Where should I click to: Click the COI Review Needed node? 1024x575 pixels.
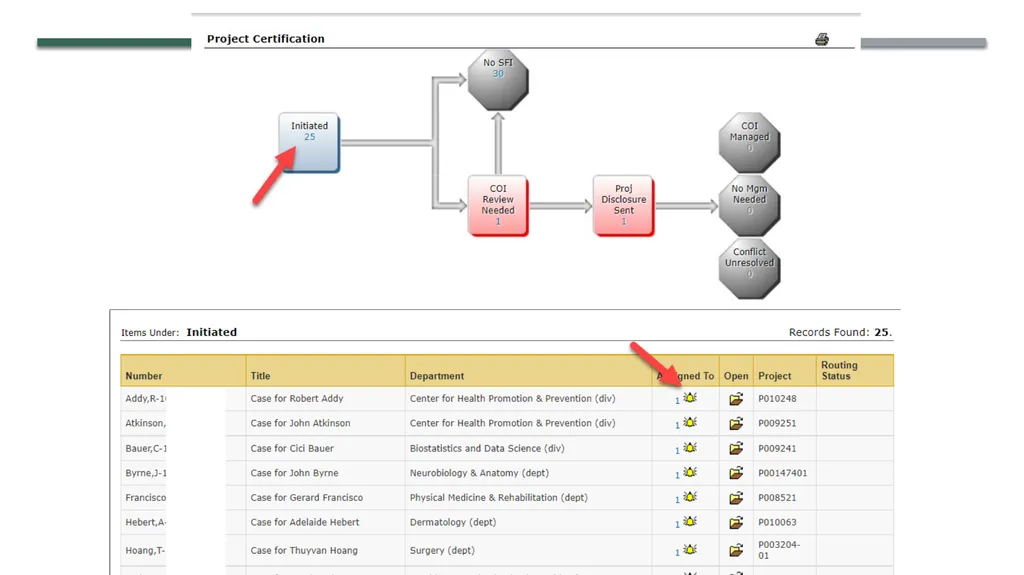coord(498,205)
